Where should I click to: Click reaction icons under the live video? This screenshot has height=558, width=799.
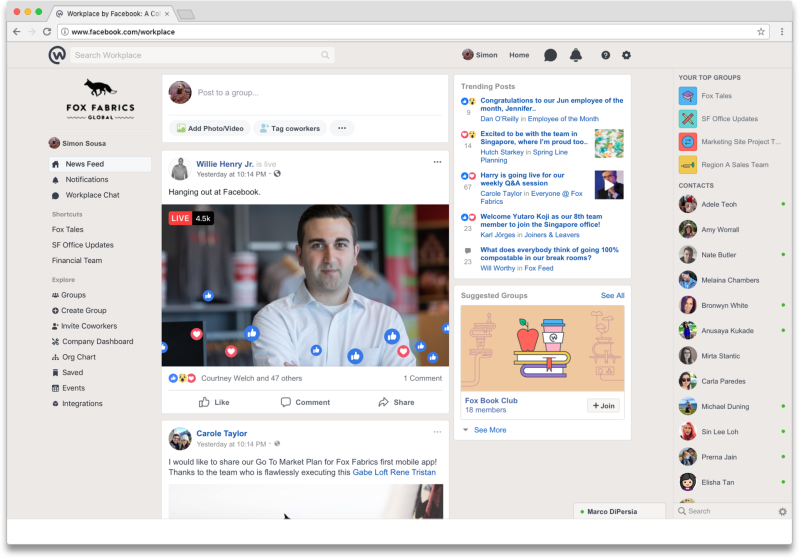pyautogui.click(x=182, y=378)
